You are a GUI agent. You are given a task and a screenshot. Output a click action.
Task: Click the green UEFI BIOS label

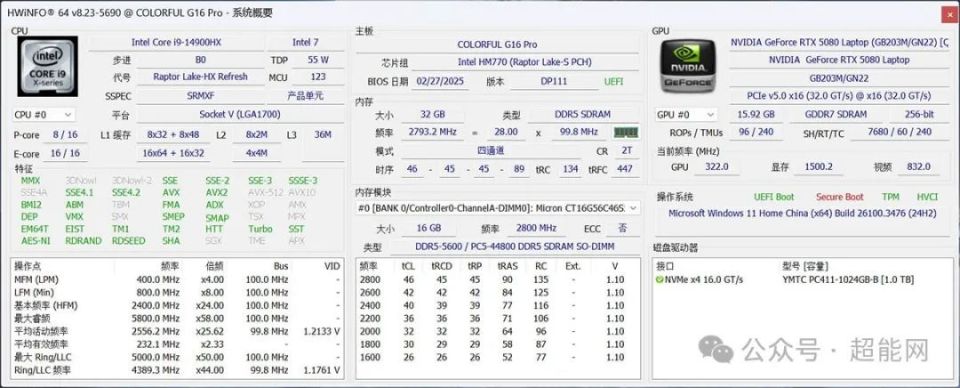click(x=613, y=81)
